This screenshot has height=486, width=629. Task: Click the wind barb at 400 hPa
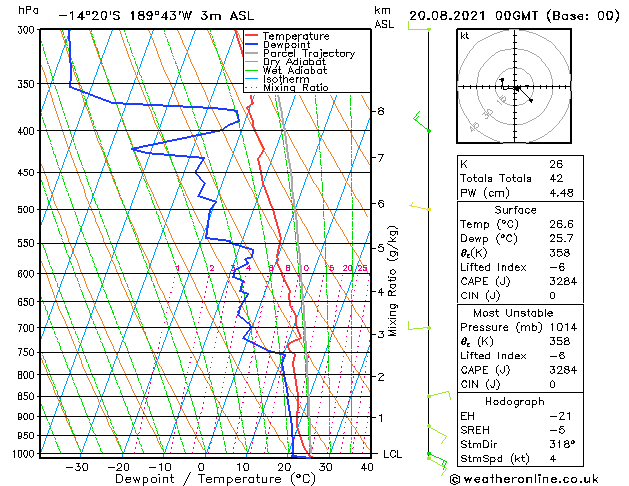421,122
